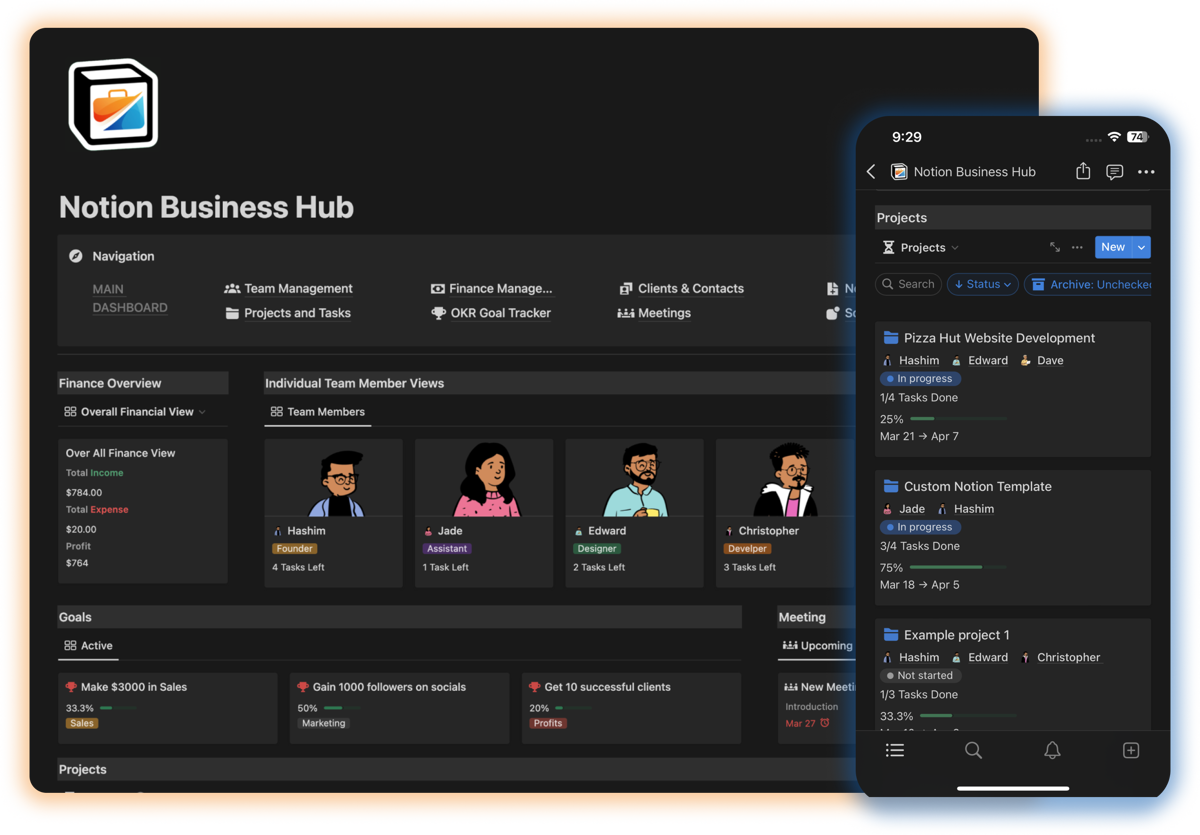Open the Projects view dropdown on phone
The image size is (1200, 835).
[x=921, y=247]
